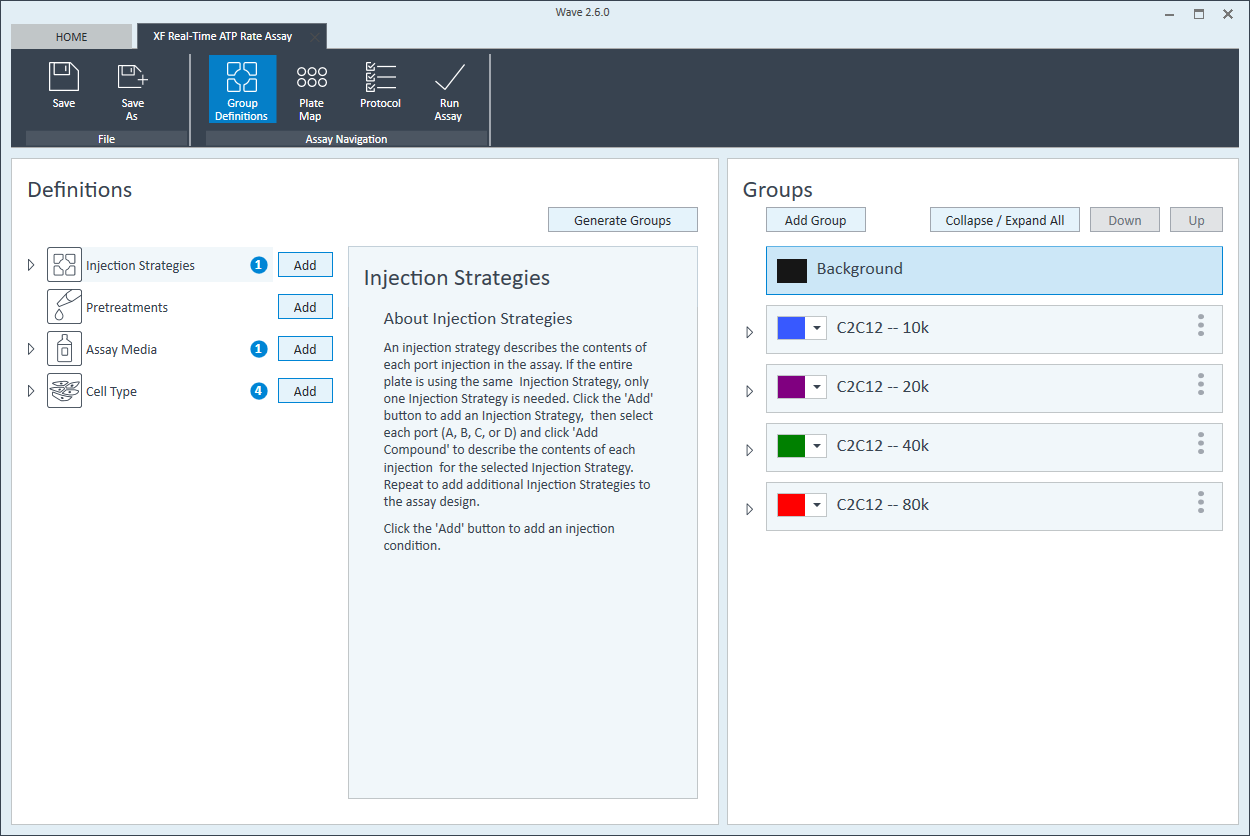
Task: Switch to the HOME tab
Action: pyautogui.click(x=71, y=37)
